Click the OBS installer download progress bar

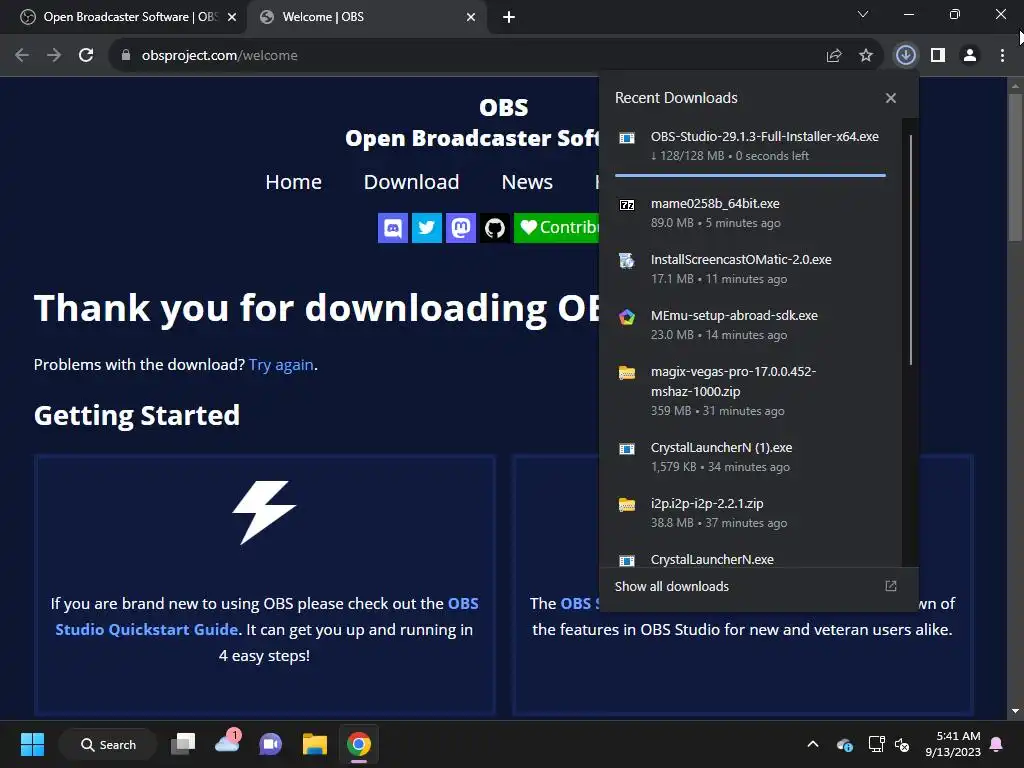click(x=750, y=175)
